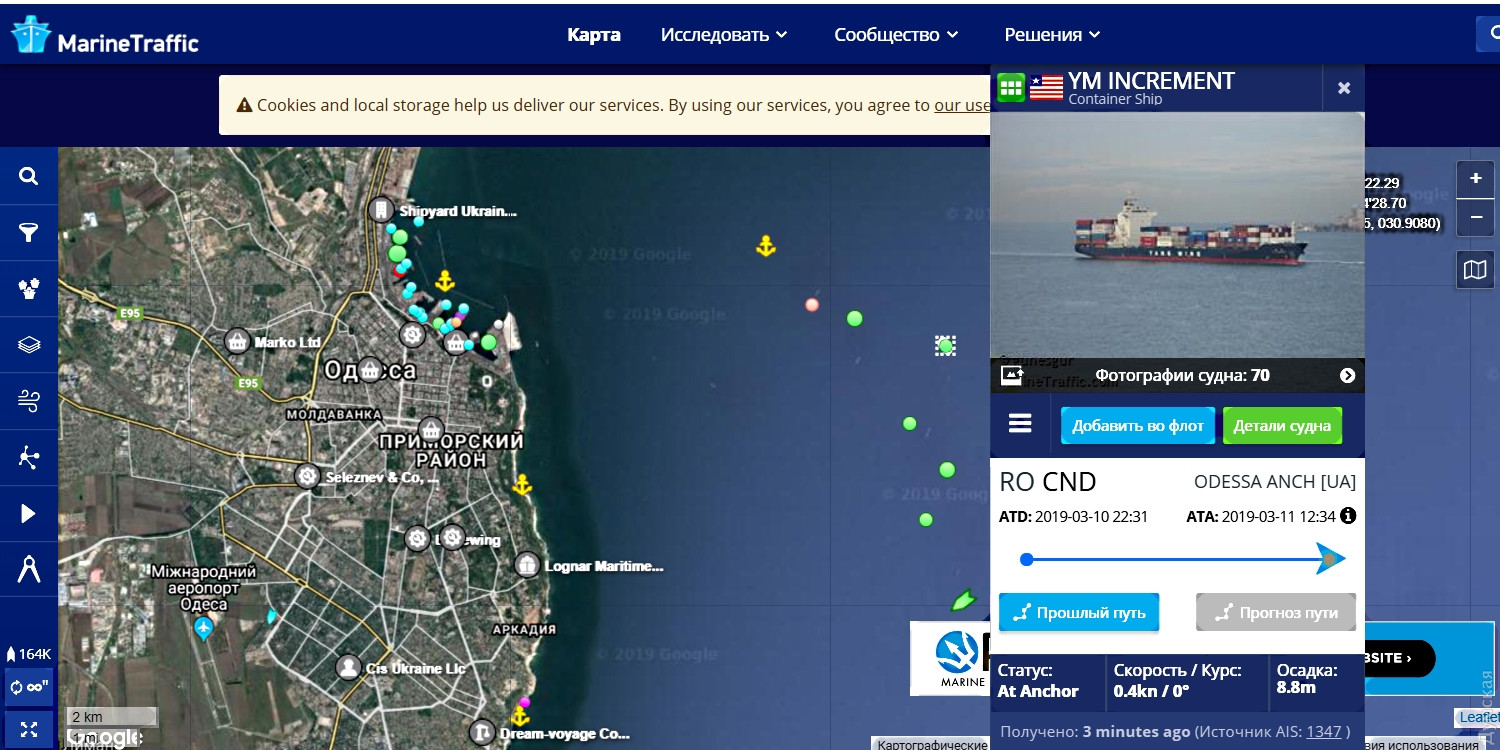Select the distance measuring compass tool
This screenshot has width=1500, height=750.
tap(28, 570)
